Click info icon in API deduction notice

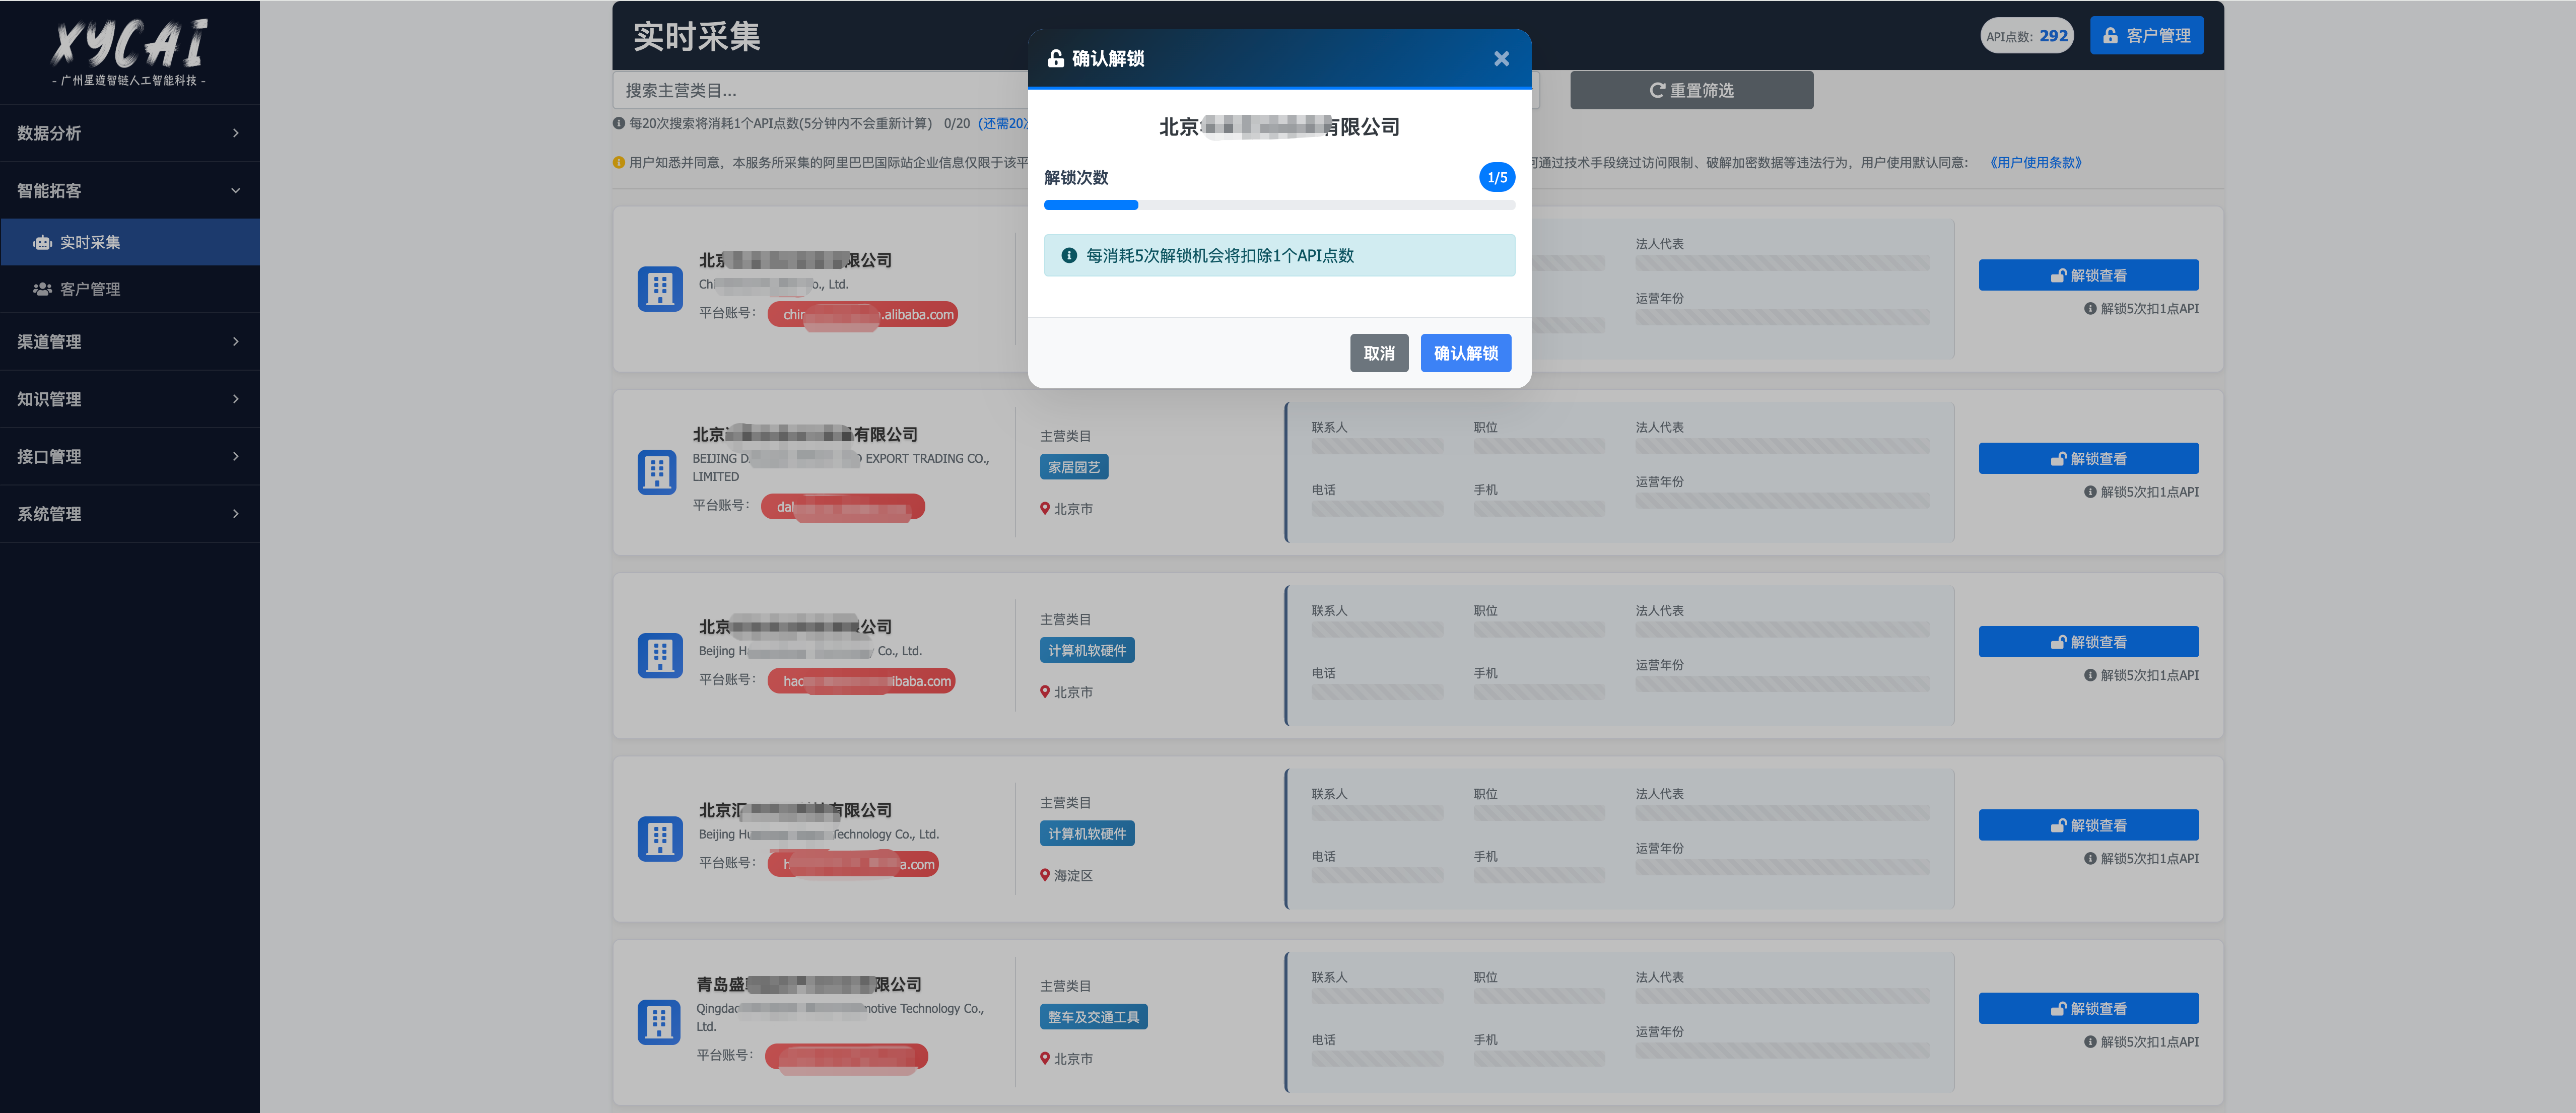tap(1068, 255)
